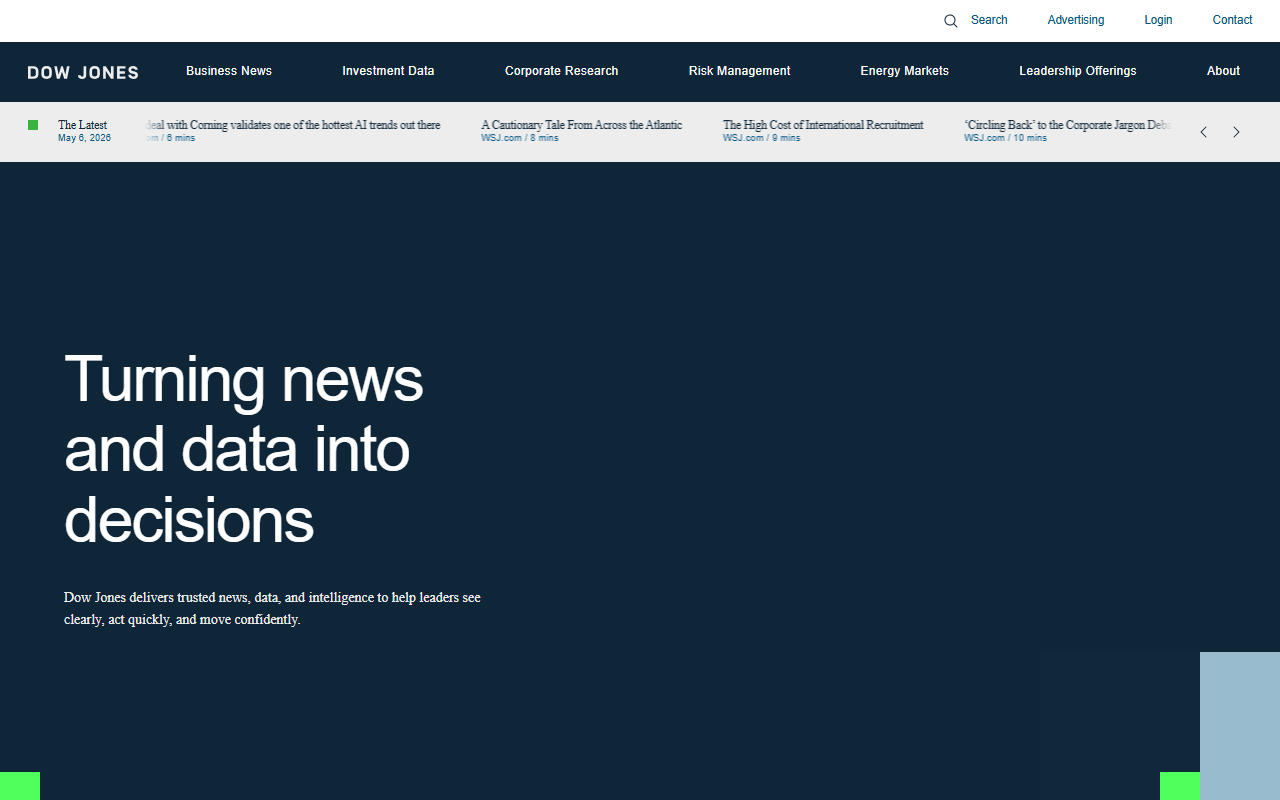The width and height of the screenshot is (1280, 800).
Task: Open the 'Circling Back' corporate jargon article
Action: pyautogui.click(x=1068, y=125)
